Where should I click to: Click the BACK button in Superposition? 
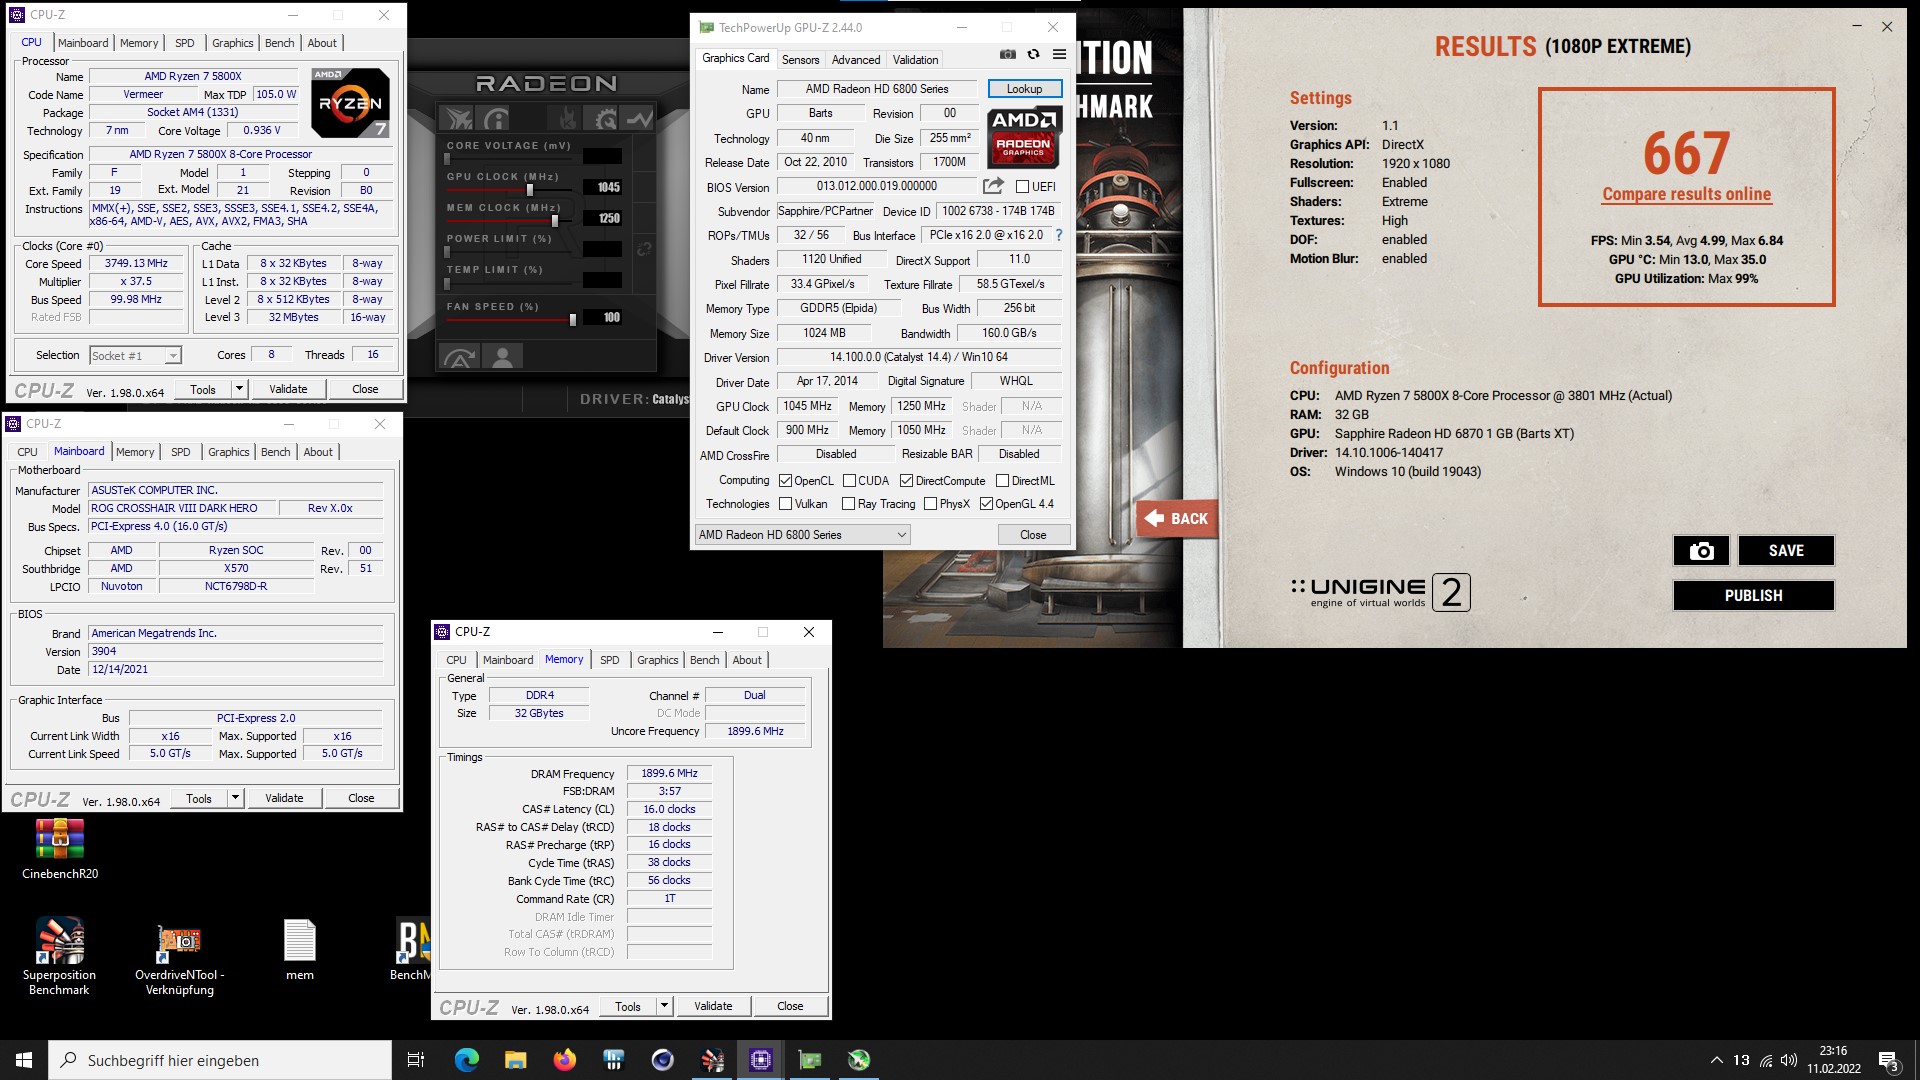1177,518
